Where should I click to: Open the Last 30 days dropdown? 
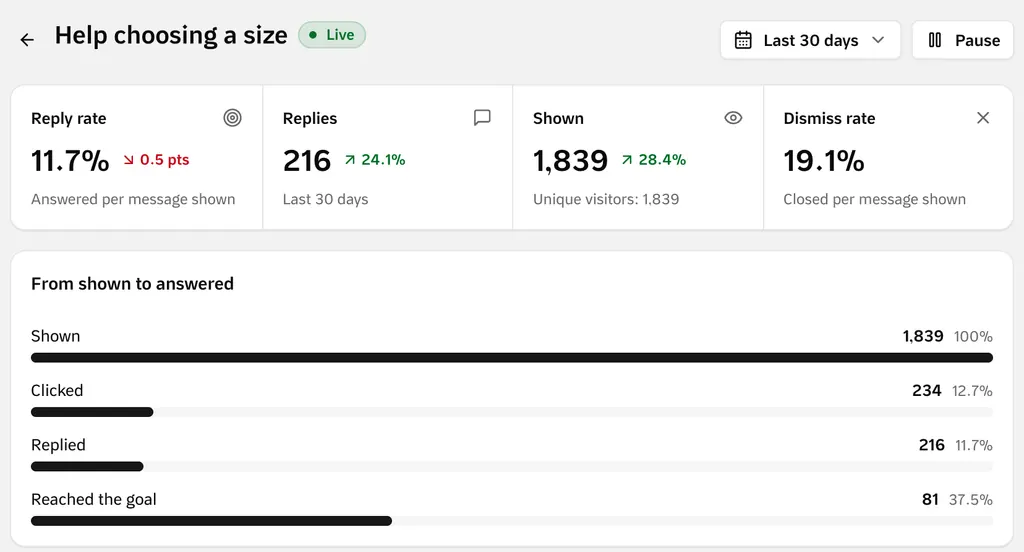[x=810, y=40]
